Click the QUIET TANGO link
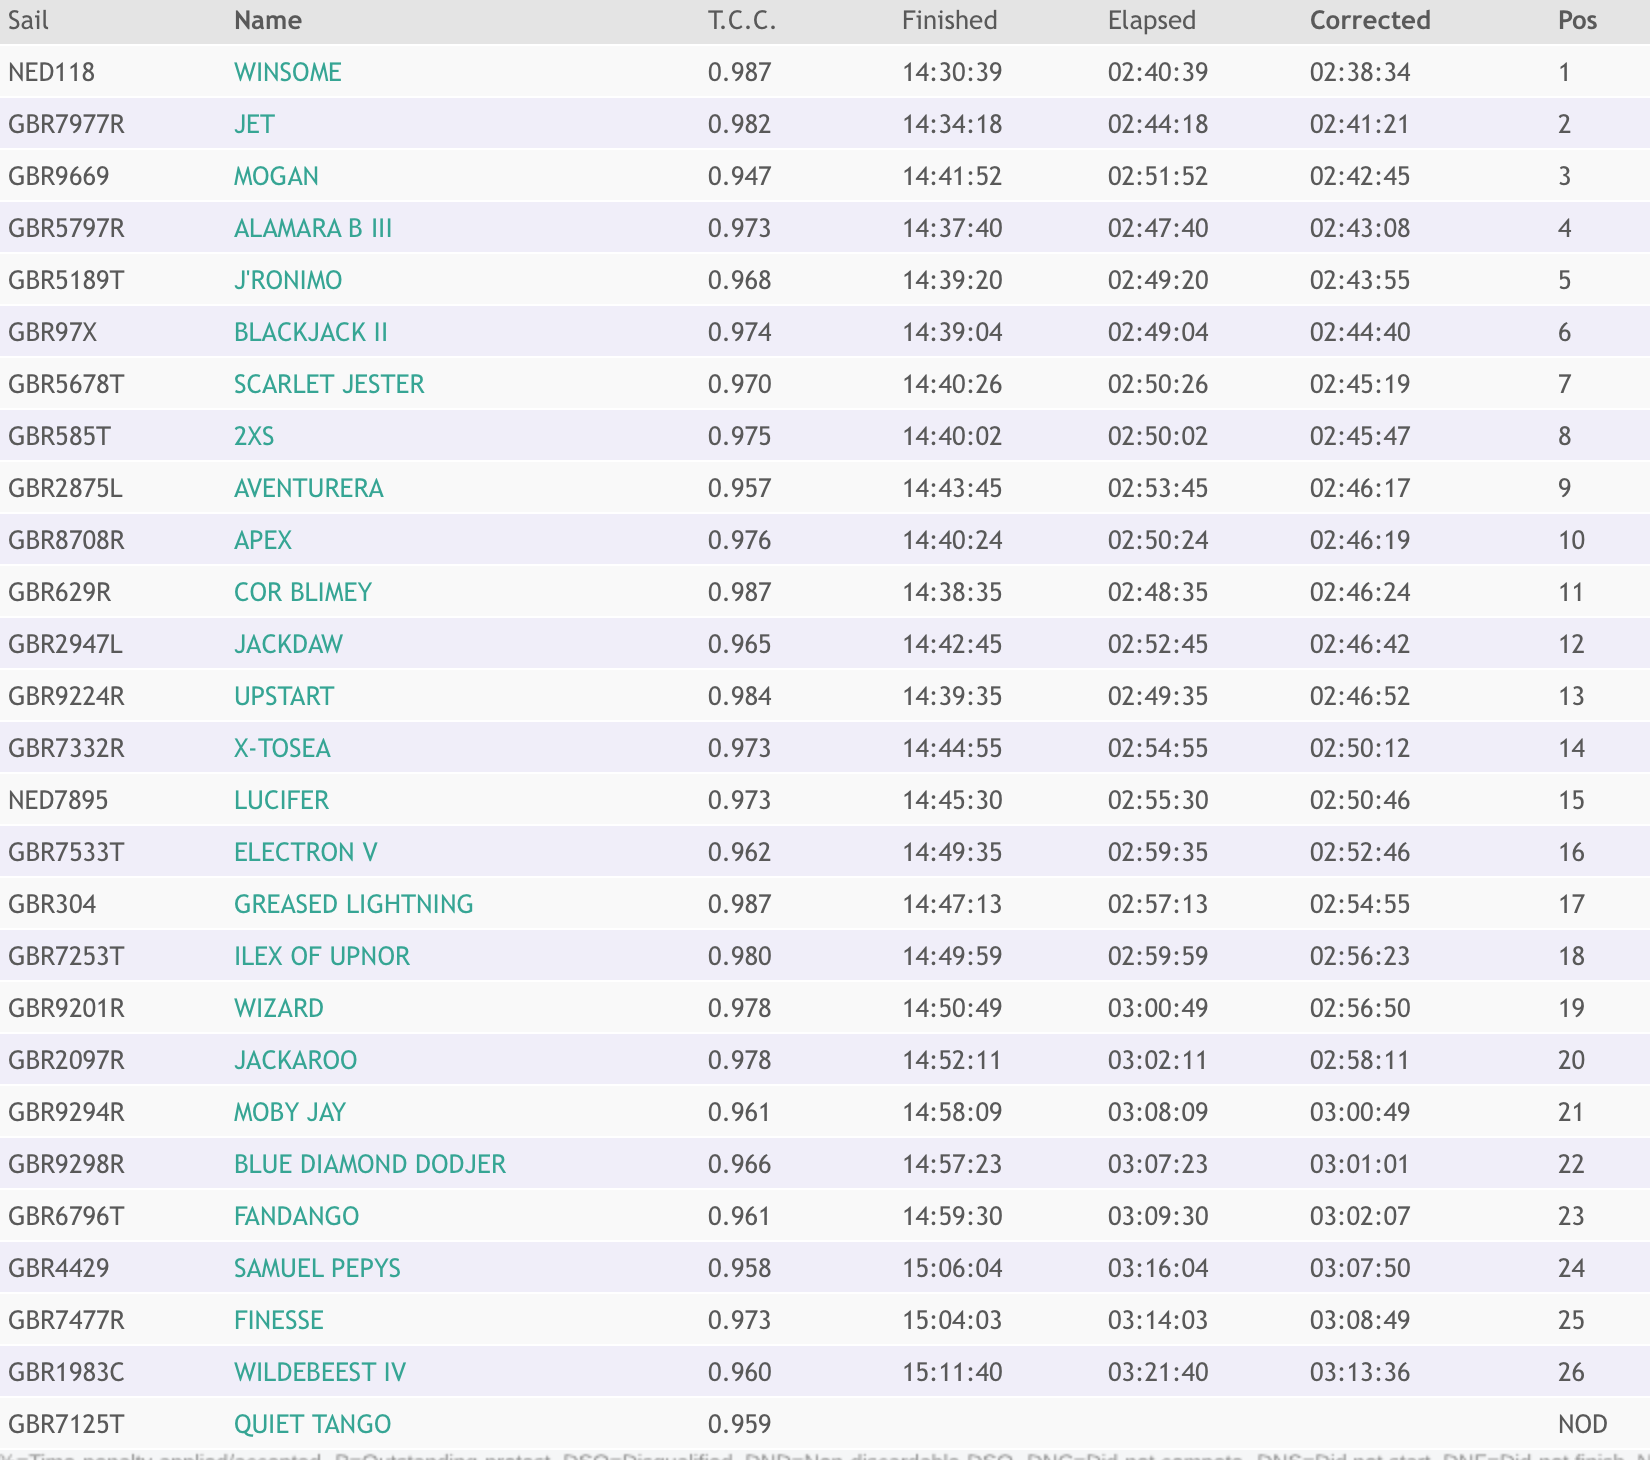Screen dimensions: 1650x1460 (312, 1424)
